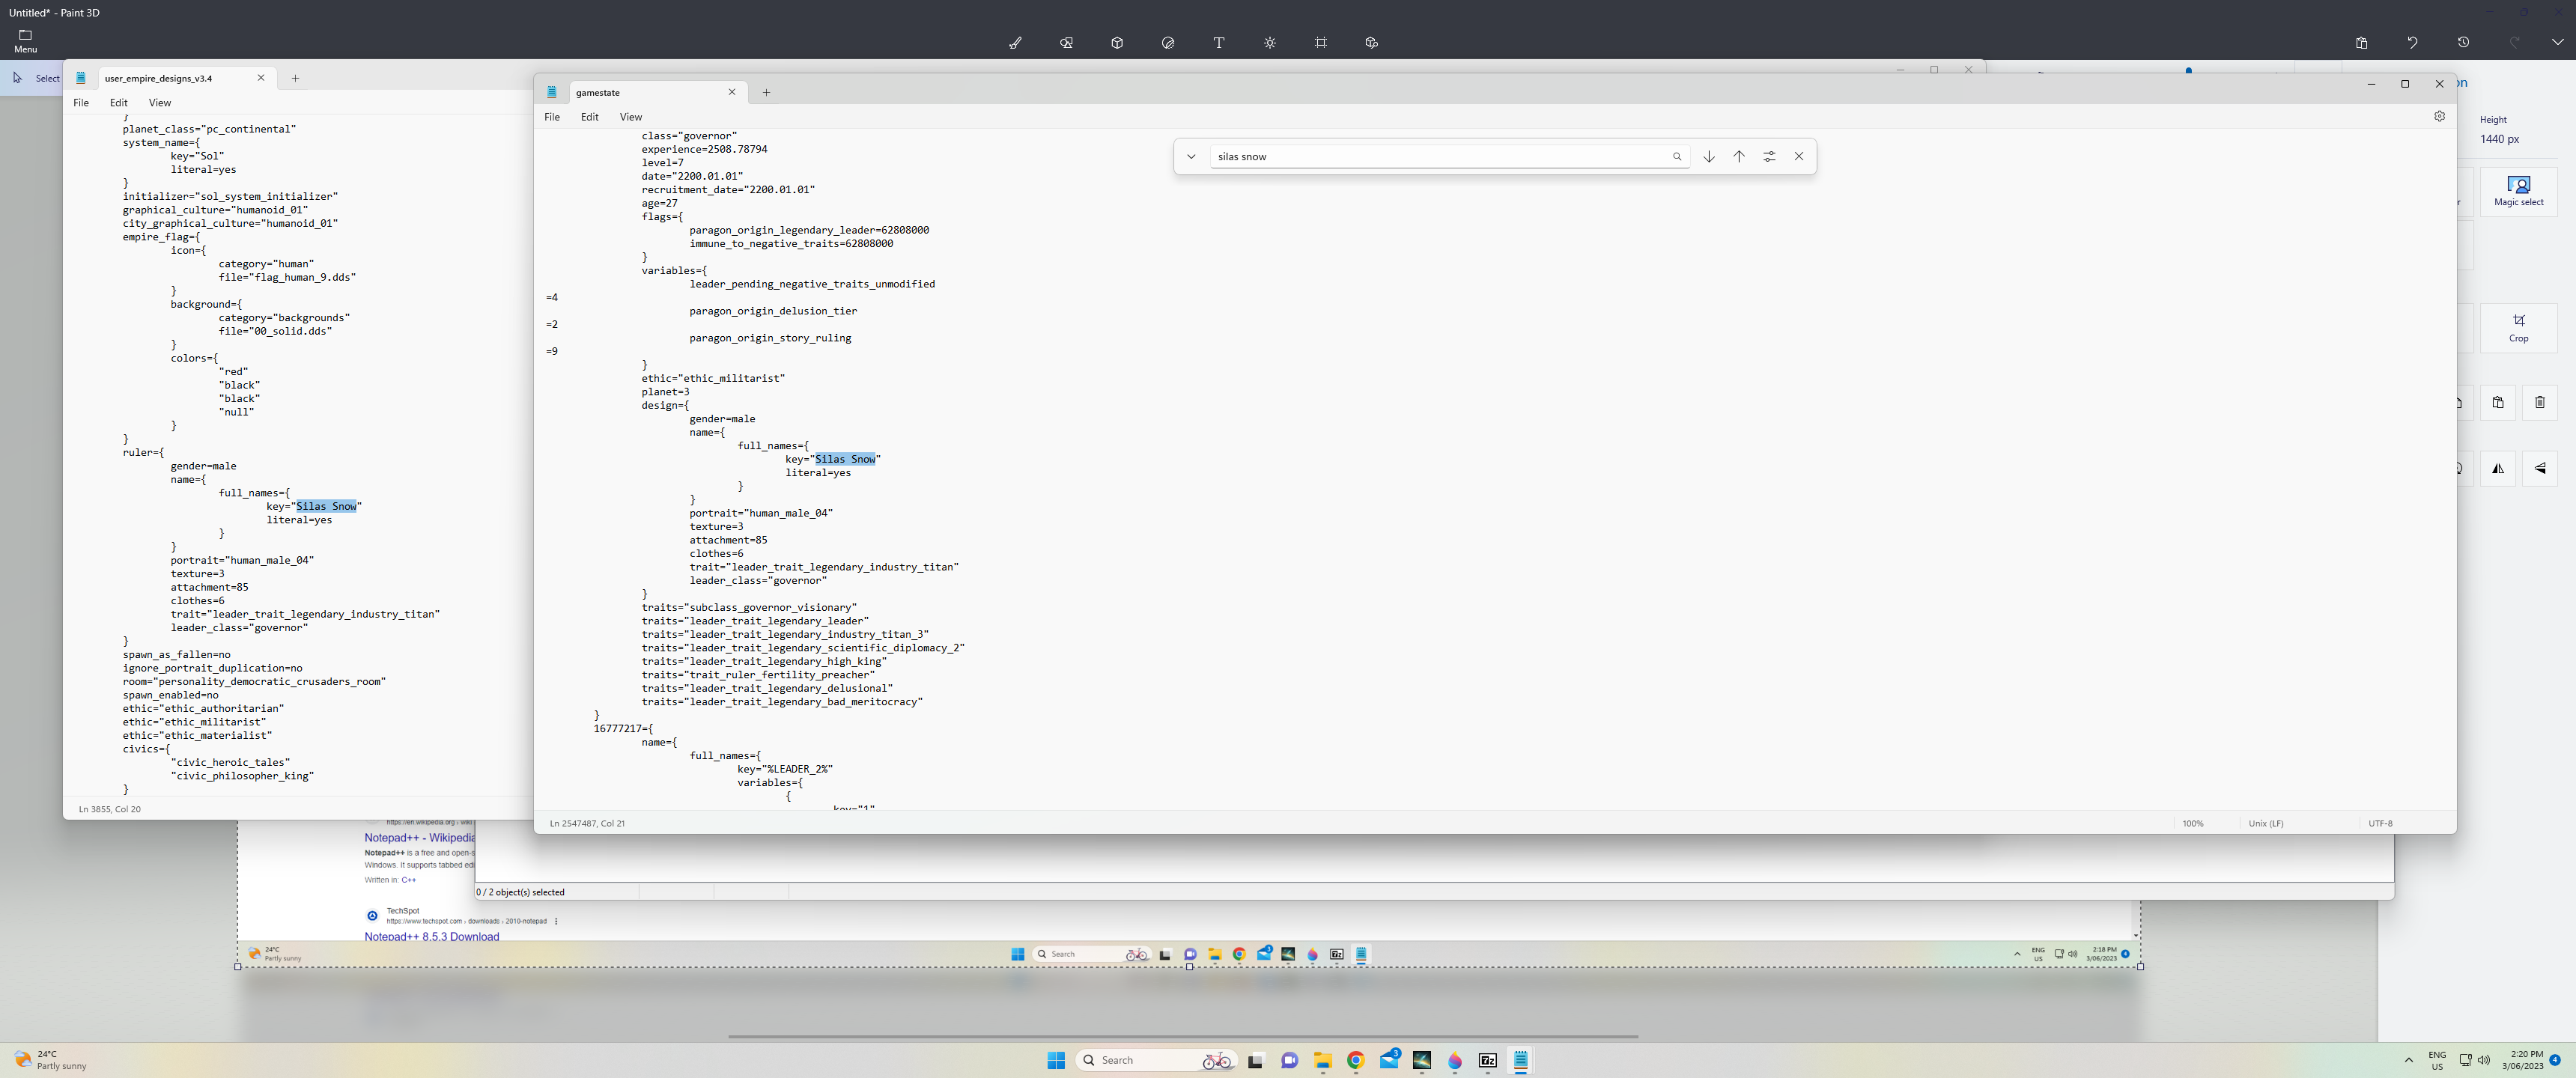The image size is (2576, 1078).
Task: Open the Menu in Paint 3D
Action: [26, 41]
